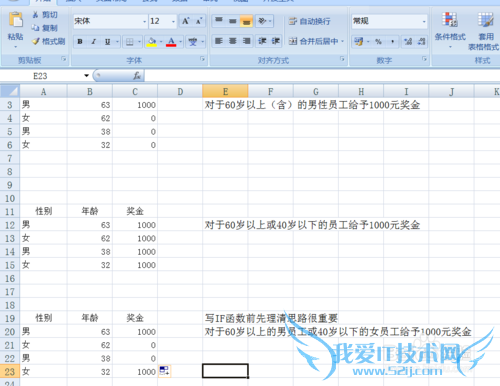Click the phonetic guide (文) icon
The width and height of the screenshot is (500, 386).
193,42
